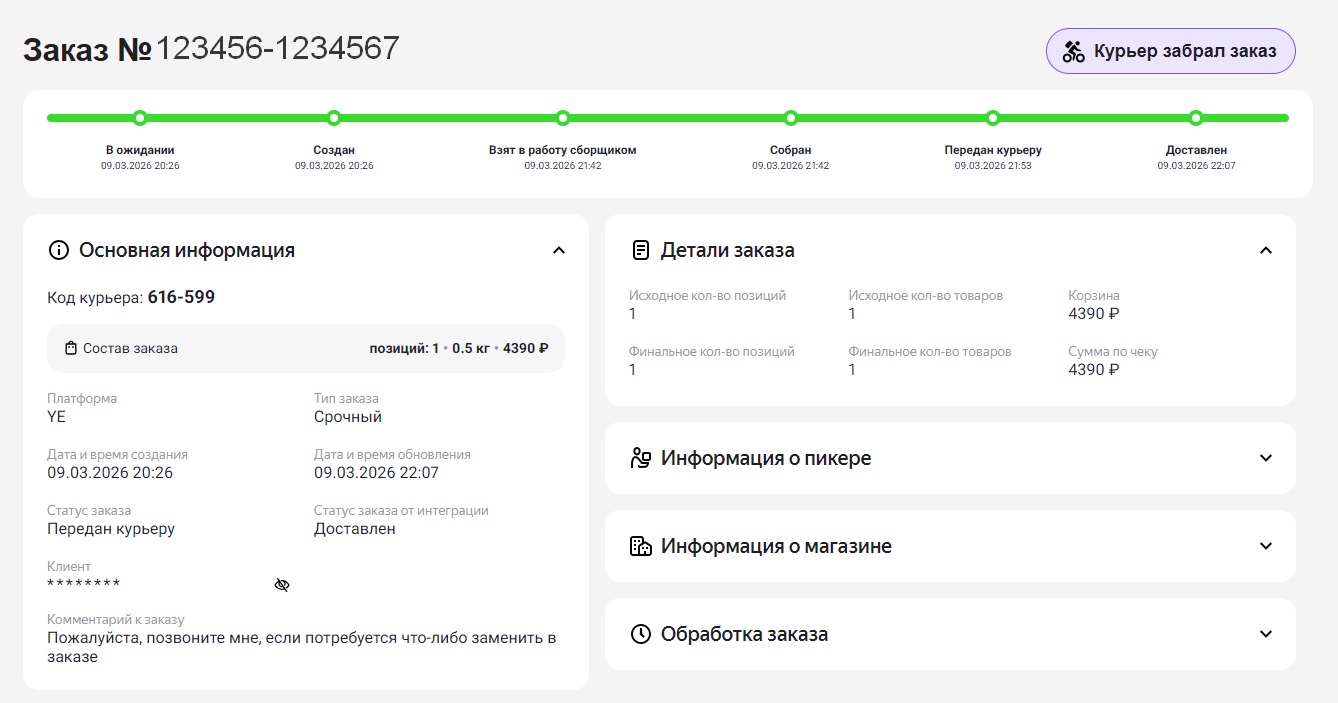This screenshot has height=703, width=1338.
Task: Click the courier code 616-599
Action: [x=181, y=297]
